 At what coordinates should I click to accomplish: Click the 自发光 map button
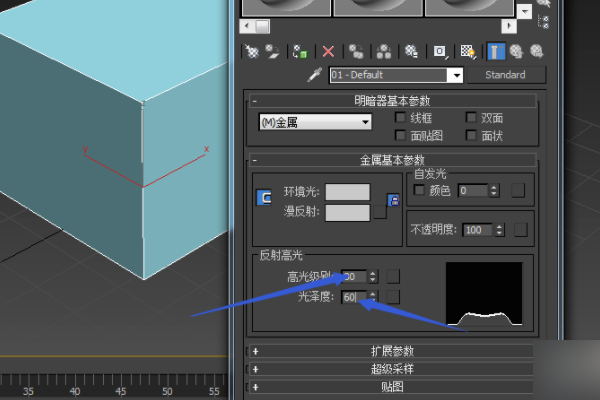point(518,190)
